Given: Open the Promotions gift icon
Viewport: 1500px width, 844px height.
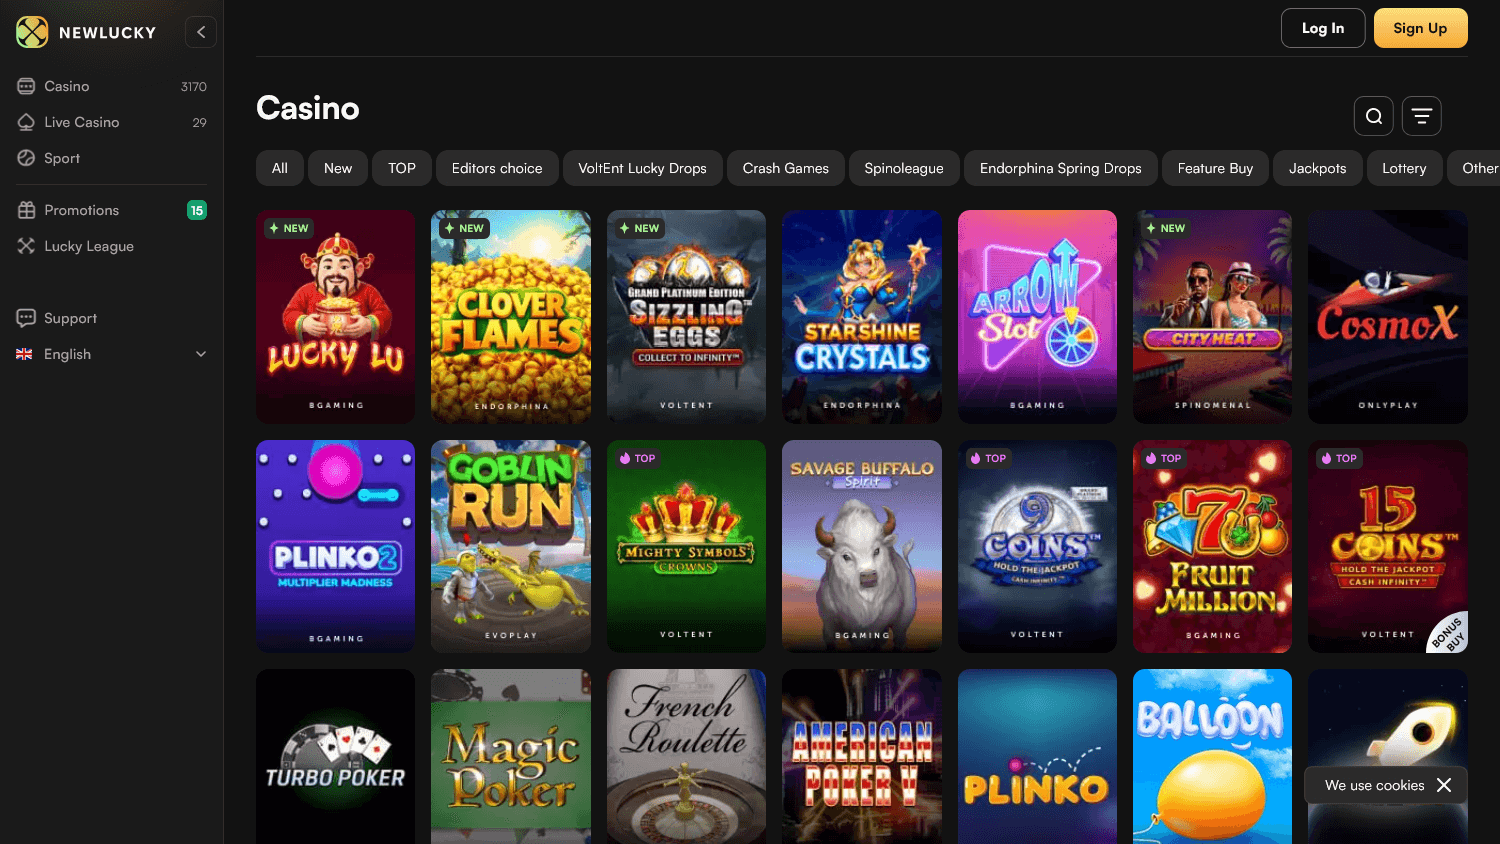Looking at the screenshot, I should (x=25, y=210).
